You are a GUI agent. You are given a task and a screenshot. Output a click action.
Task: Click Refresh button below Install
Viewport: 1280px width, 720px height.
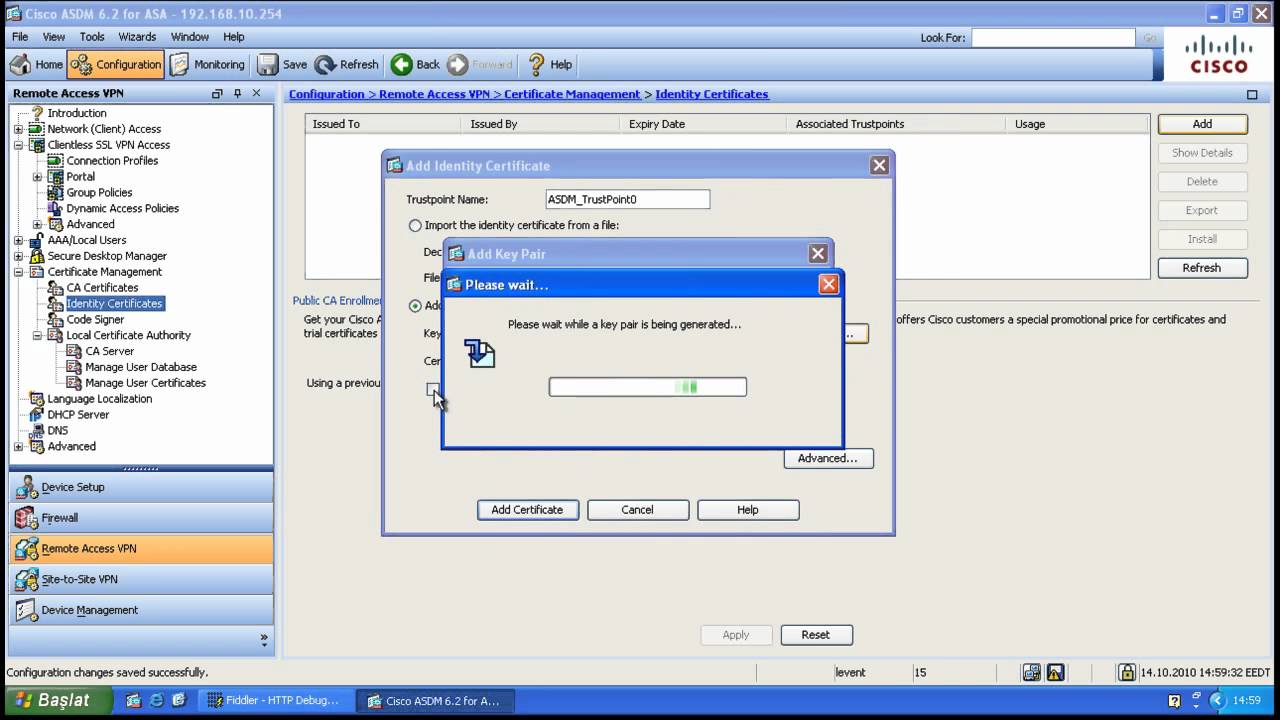click(x=1202, y=268)
